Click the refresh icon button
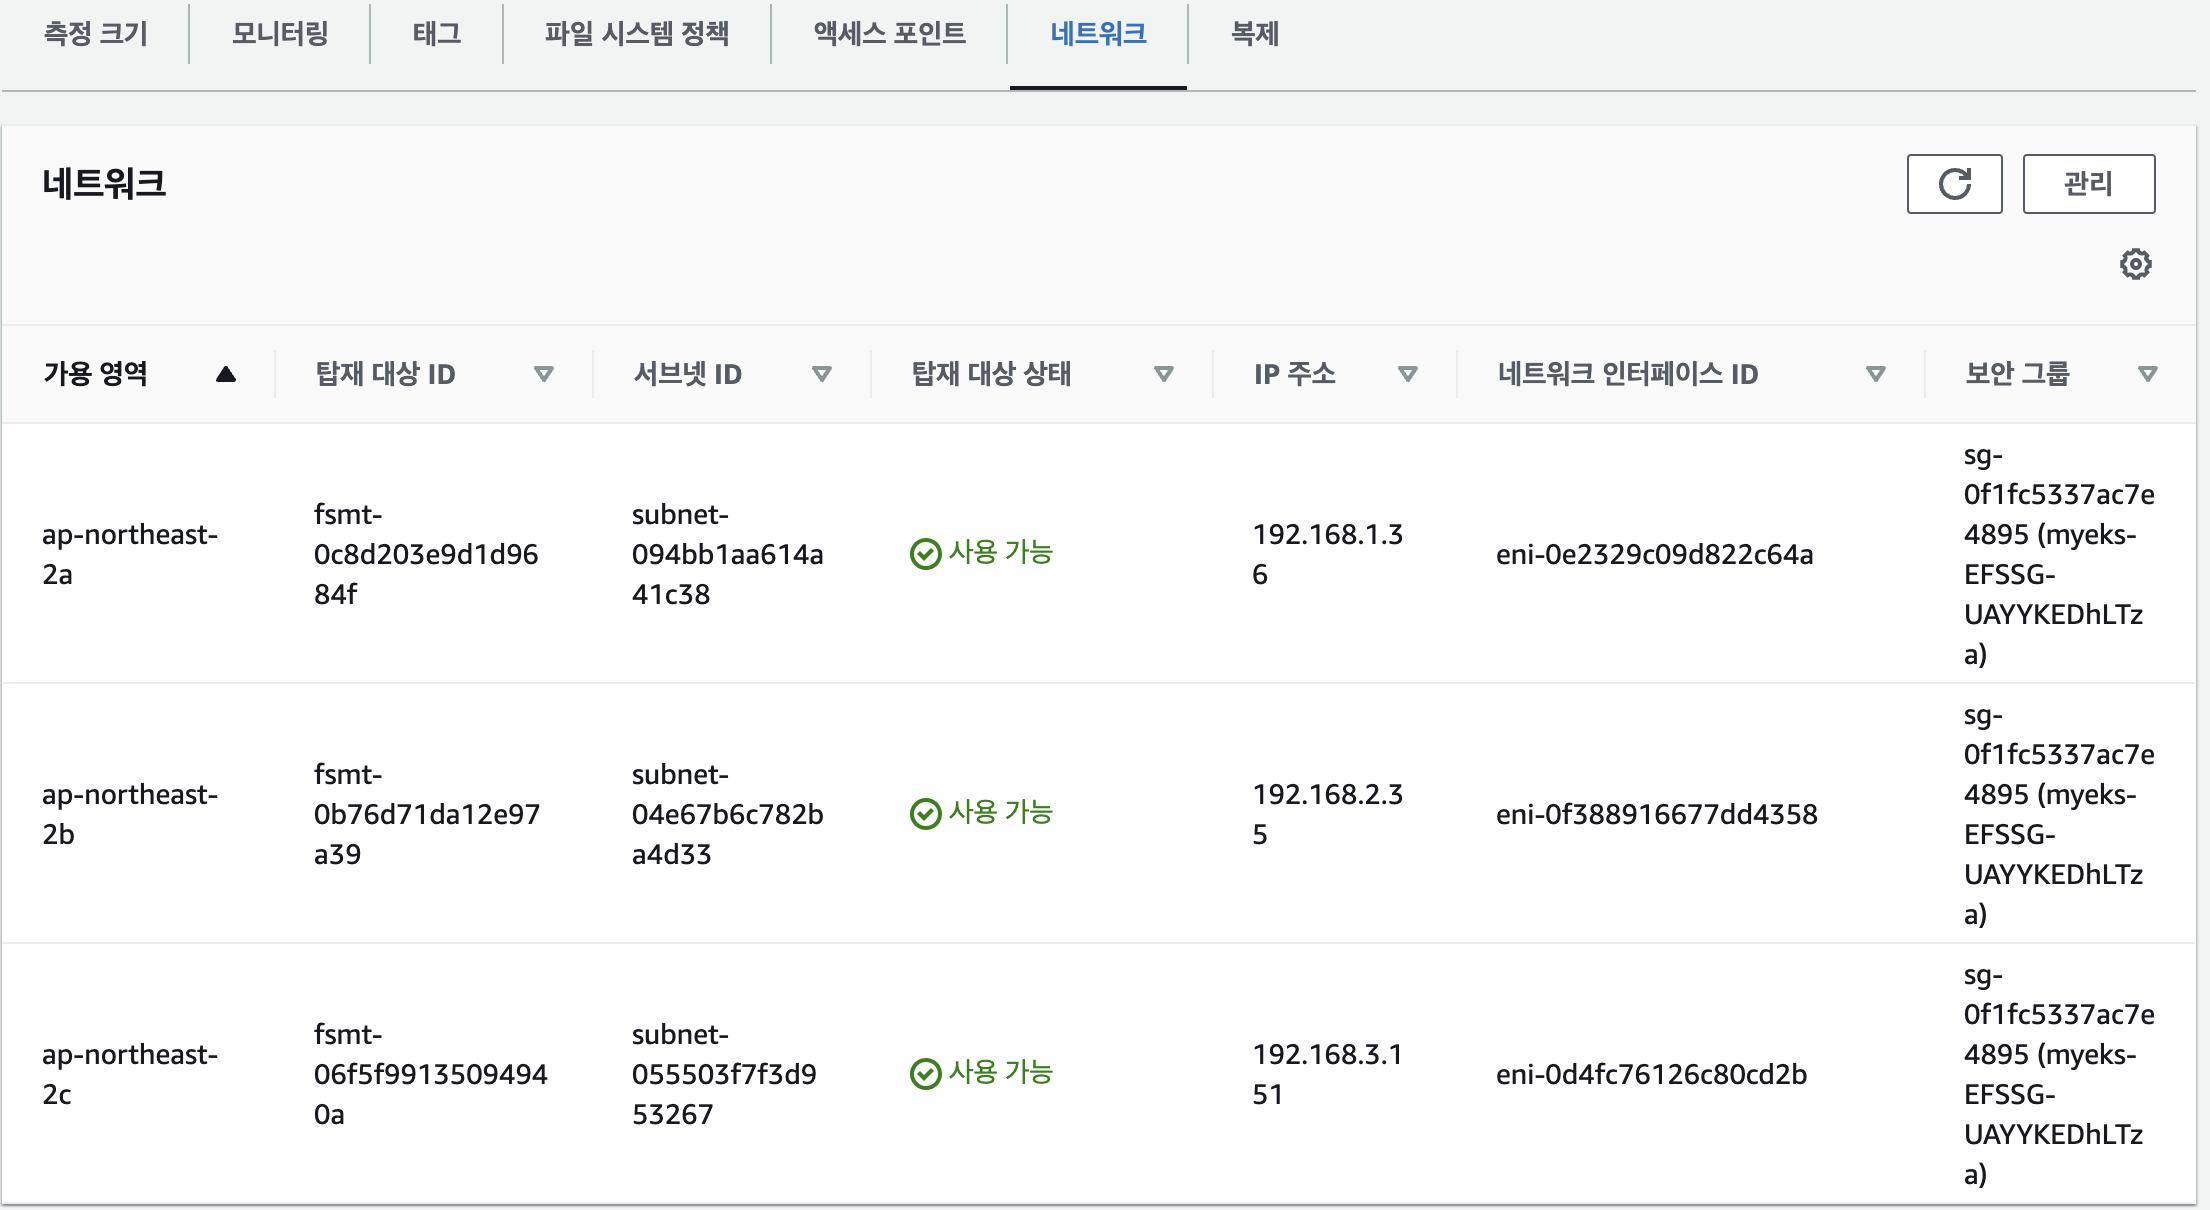The width and height of the screenshot is (2210, 1210). coord(1954,184)
